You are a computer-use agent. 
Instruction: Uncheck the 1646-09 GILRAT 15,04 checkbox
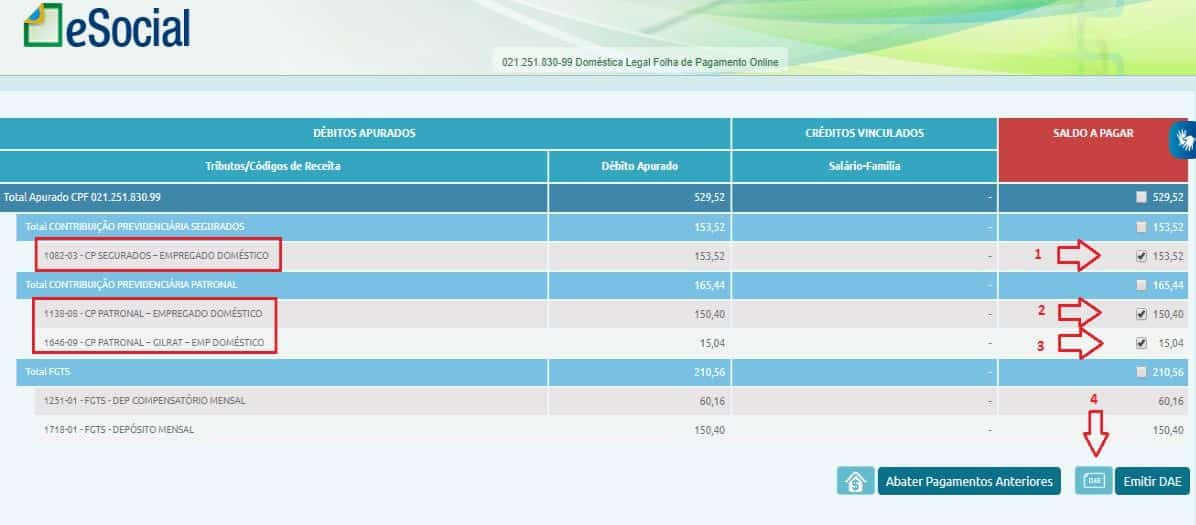coord(1141,343)
